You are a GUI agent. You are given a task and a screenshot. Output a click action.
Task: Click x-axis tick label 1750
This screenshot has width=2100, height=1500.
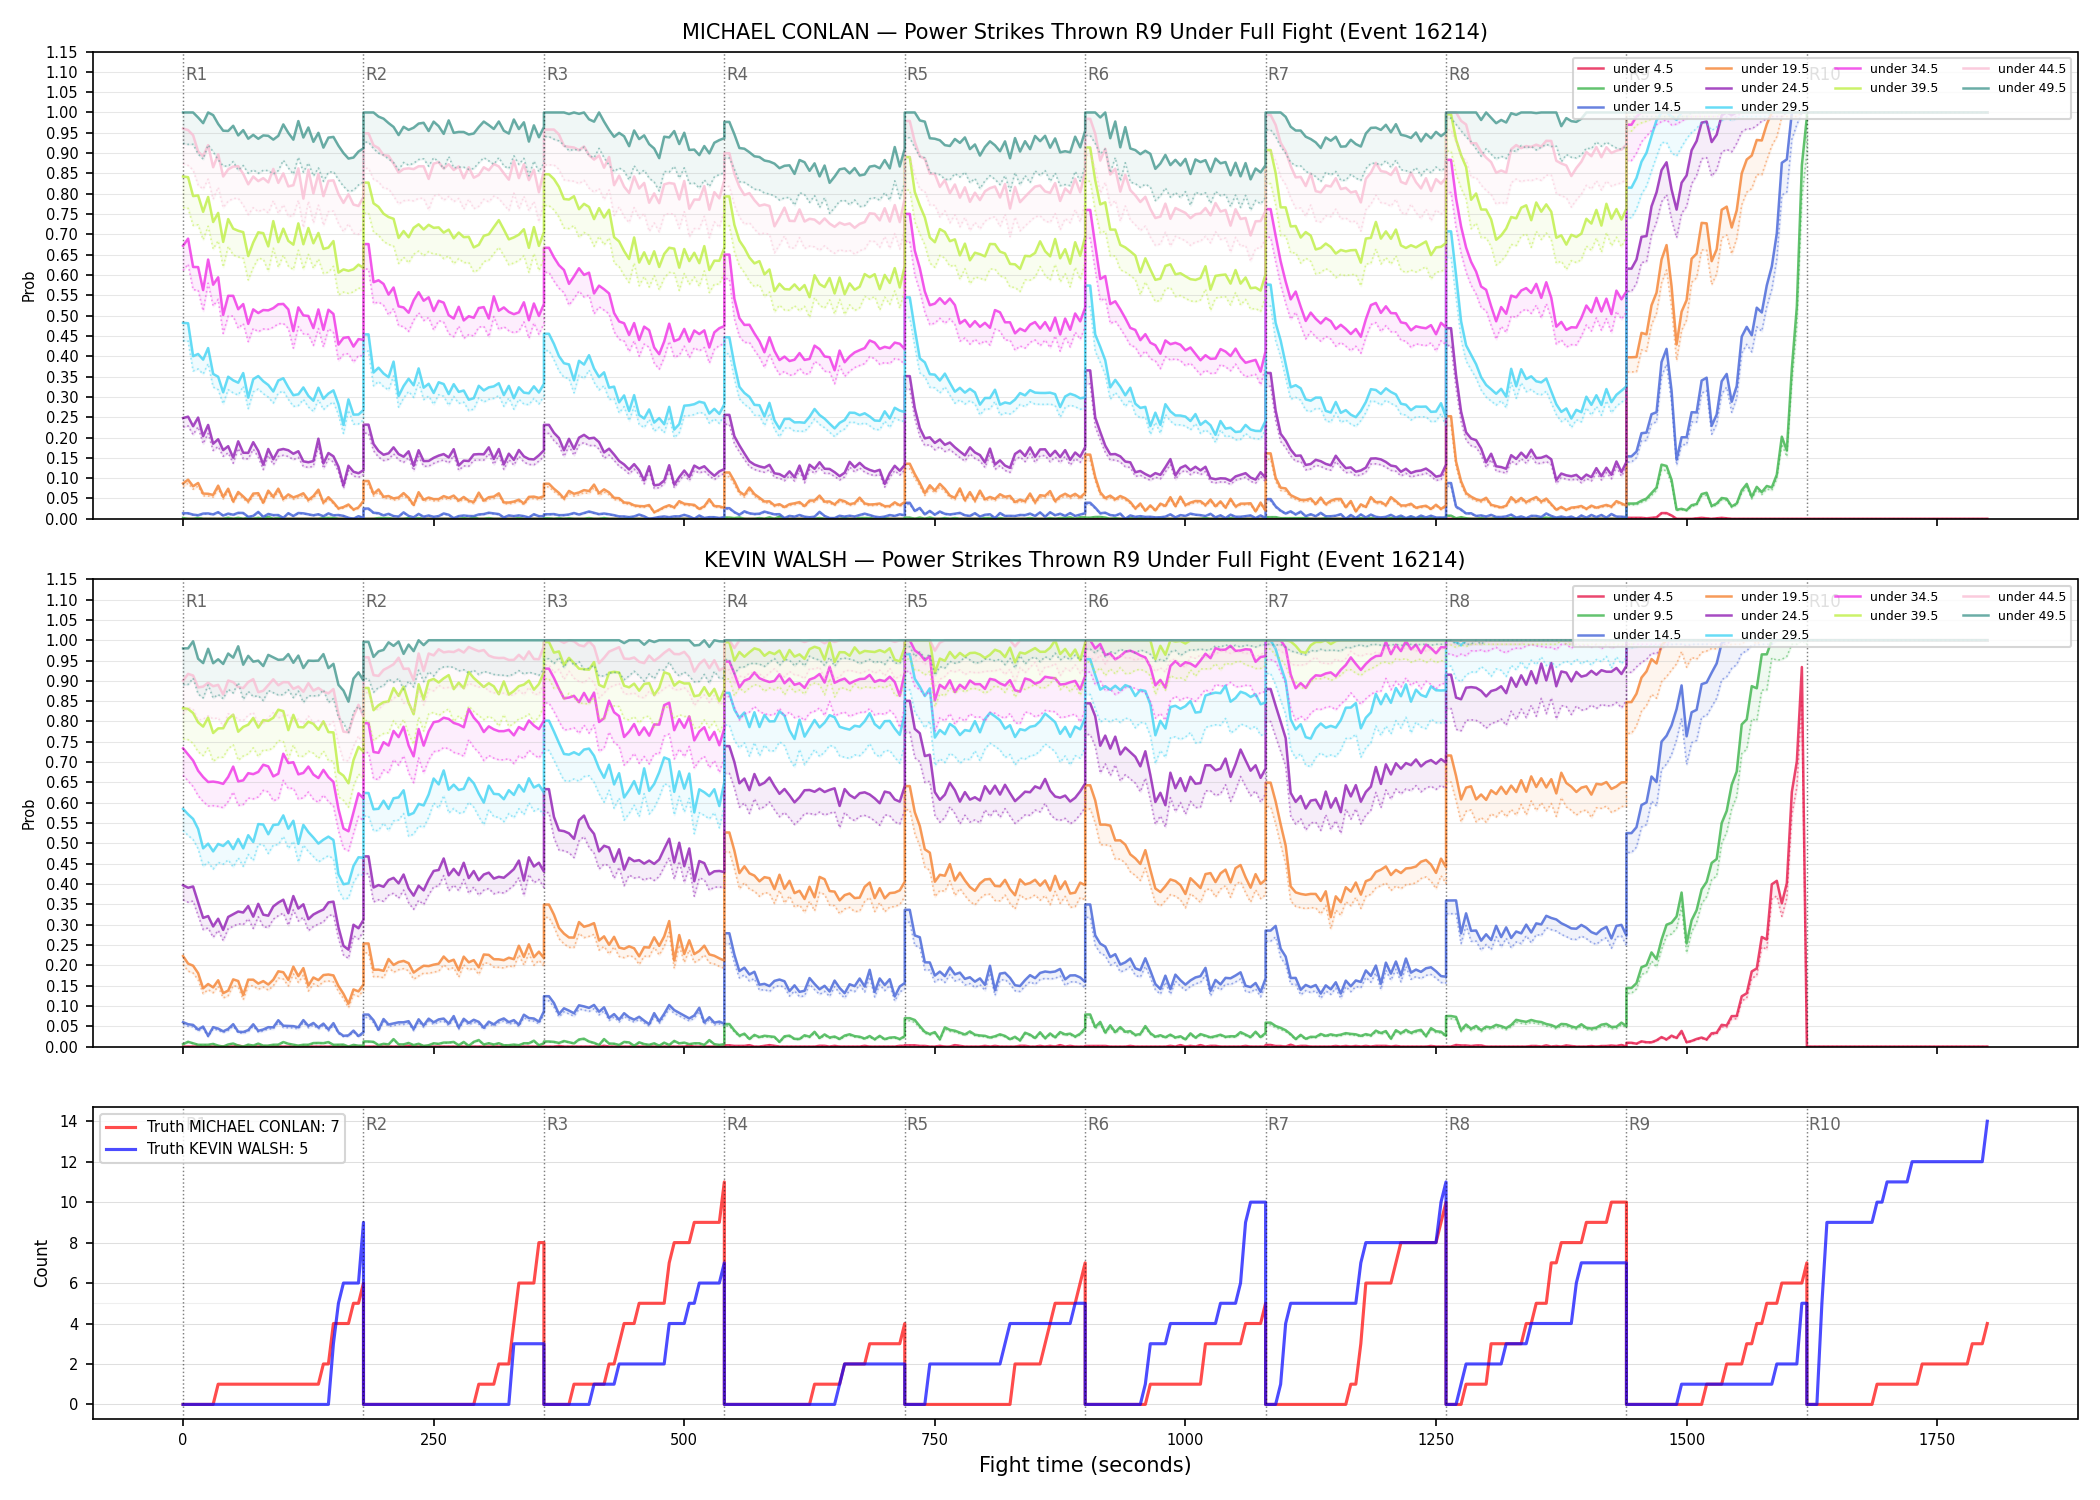click(x=1937, y=1440)
